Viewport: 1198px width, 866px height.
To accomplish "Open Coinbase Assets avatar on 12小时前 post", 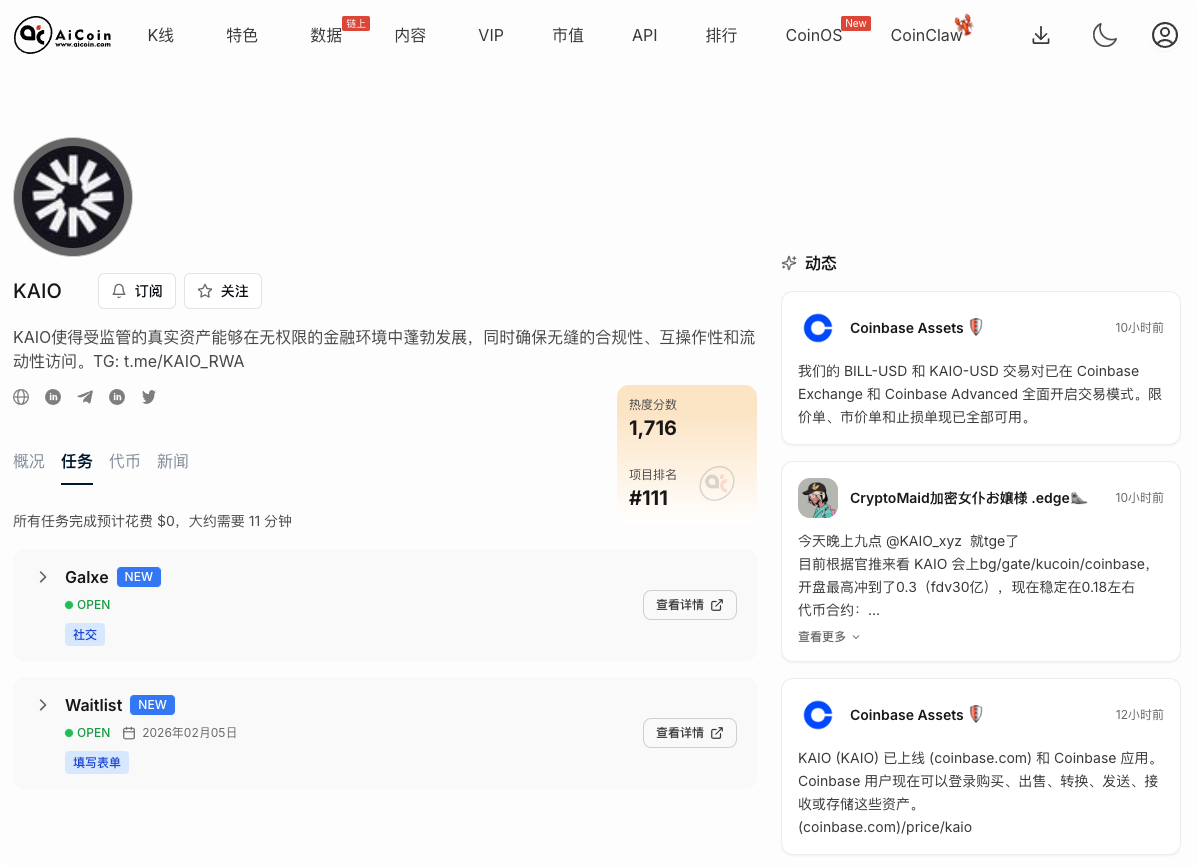I will point(818,715).
